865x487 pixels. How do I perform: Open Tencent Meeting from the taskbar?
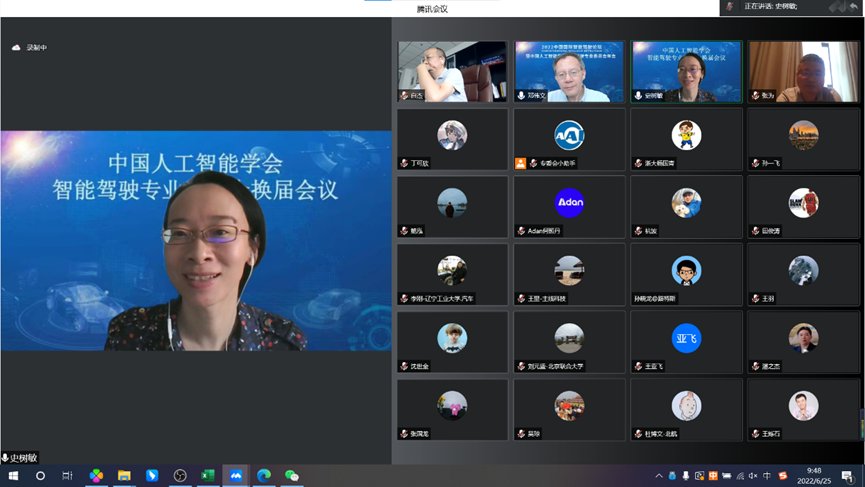pos(236,476)
